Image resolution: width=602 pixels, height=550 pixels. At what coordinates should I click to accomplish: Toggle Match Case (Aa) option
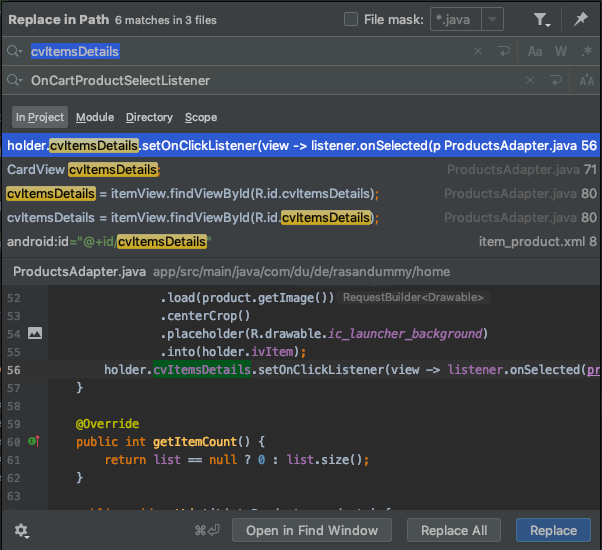tap(535, 51)
